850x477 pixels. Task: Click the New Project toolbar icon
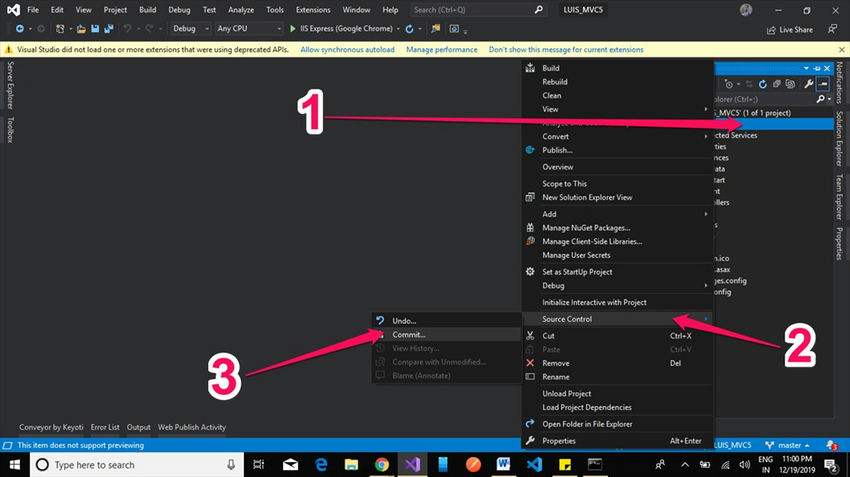60,29
